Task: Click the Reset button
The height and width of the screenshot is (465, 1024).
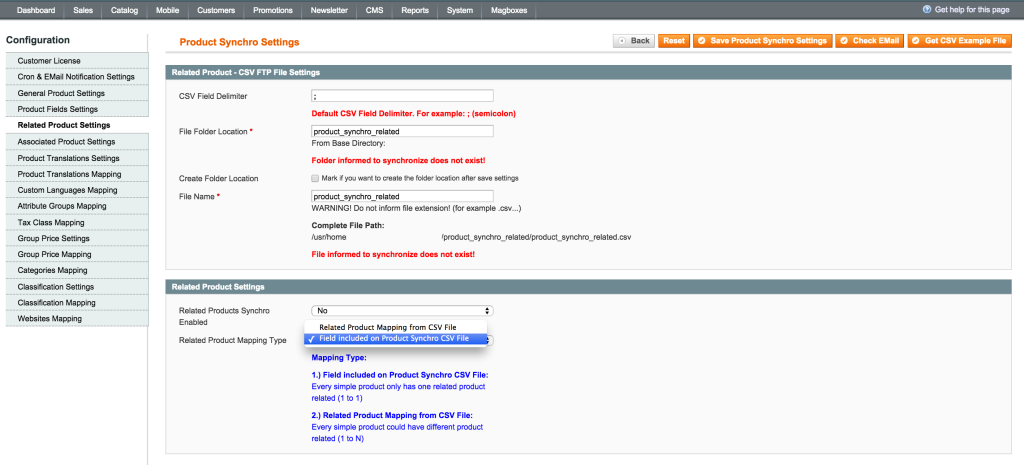Action: tap(674, 41)
